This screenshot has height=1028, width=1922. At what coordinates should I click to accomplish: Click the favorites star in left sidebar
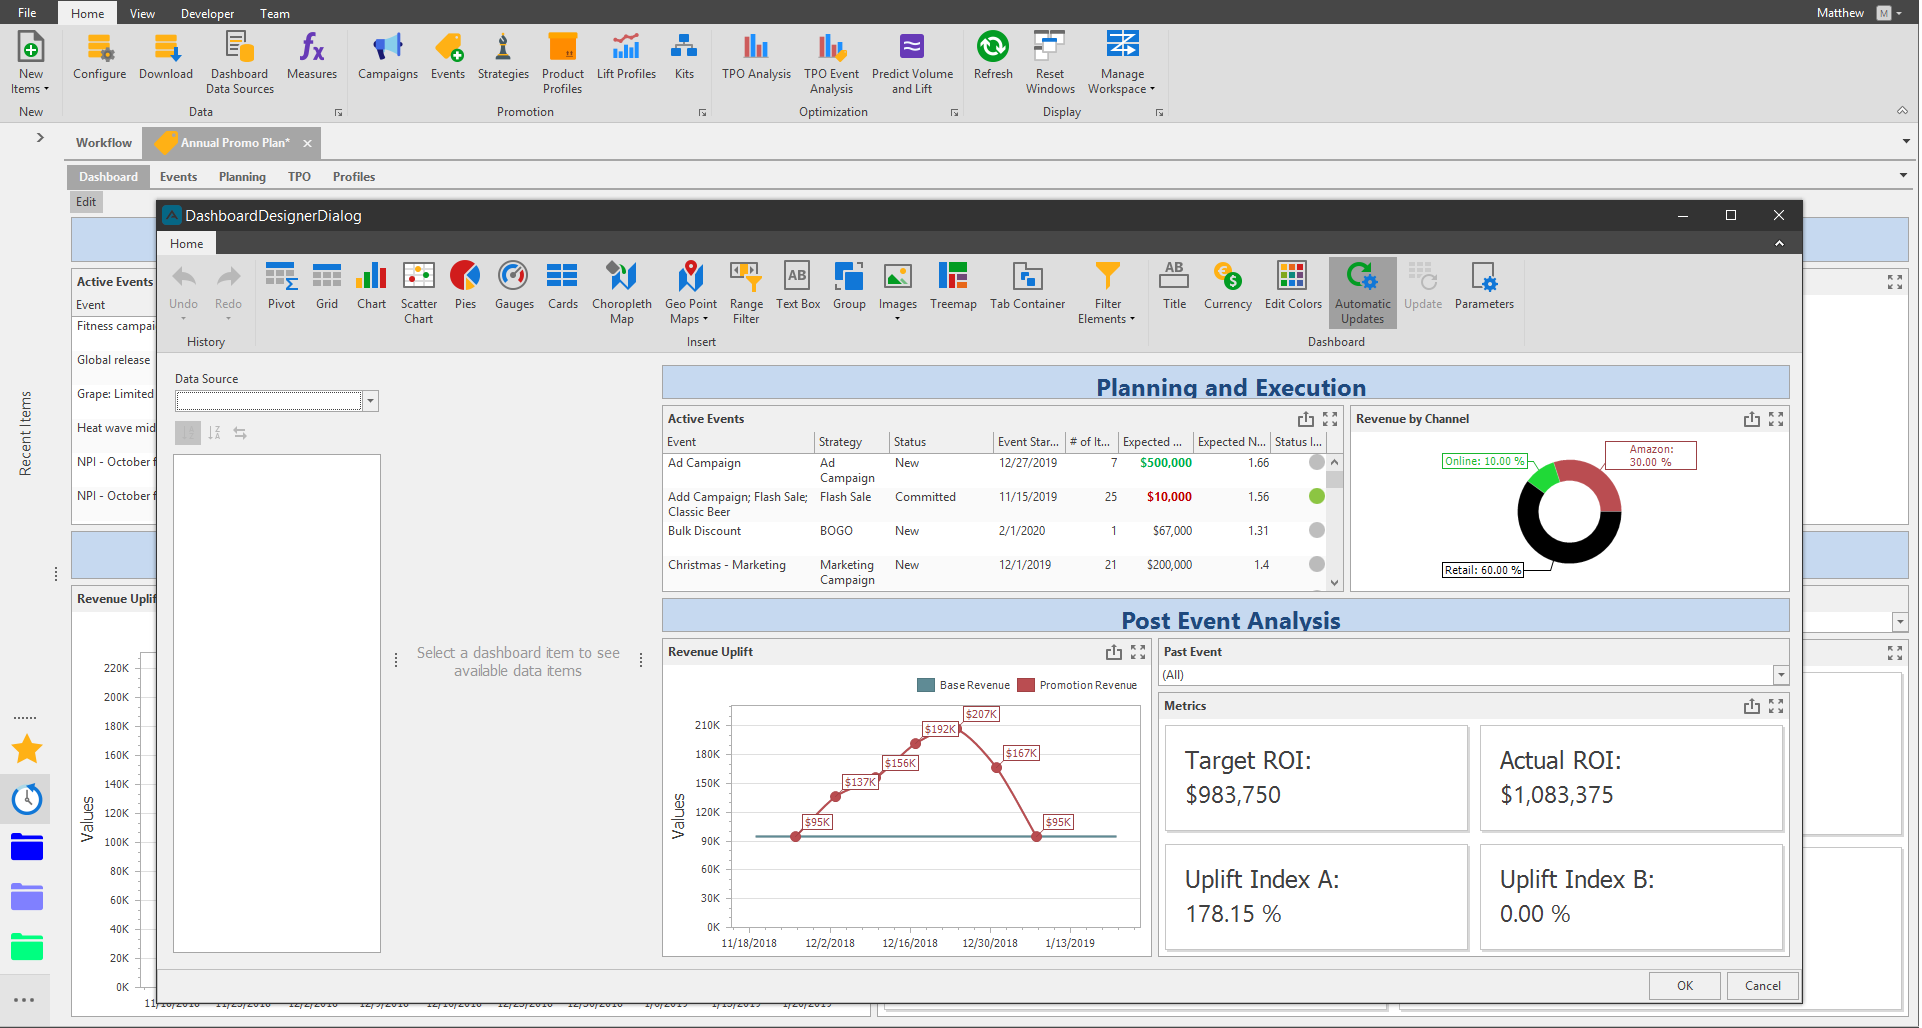(27, 749)
